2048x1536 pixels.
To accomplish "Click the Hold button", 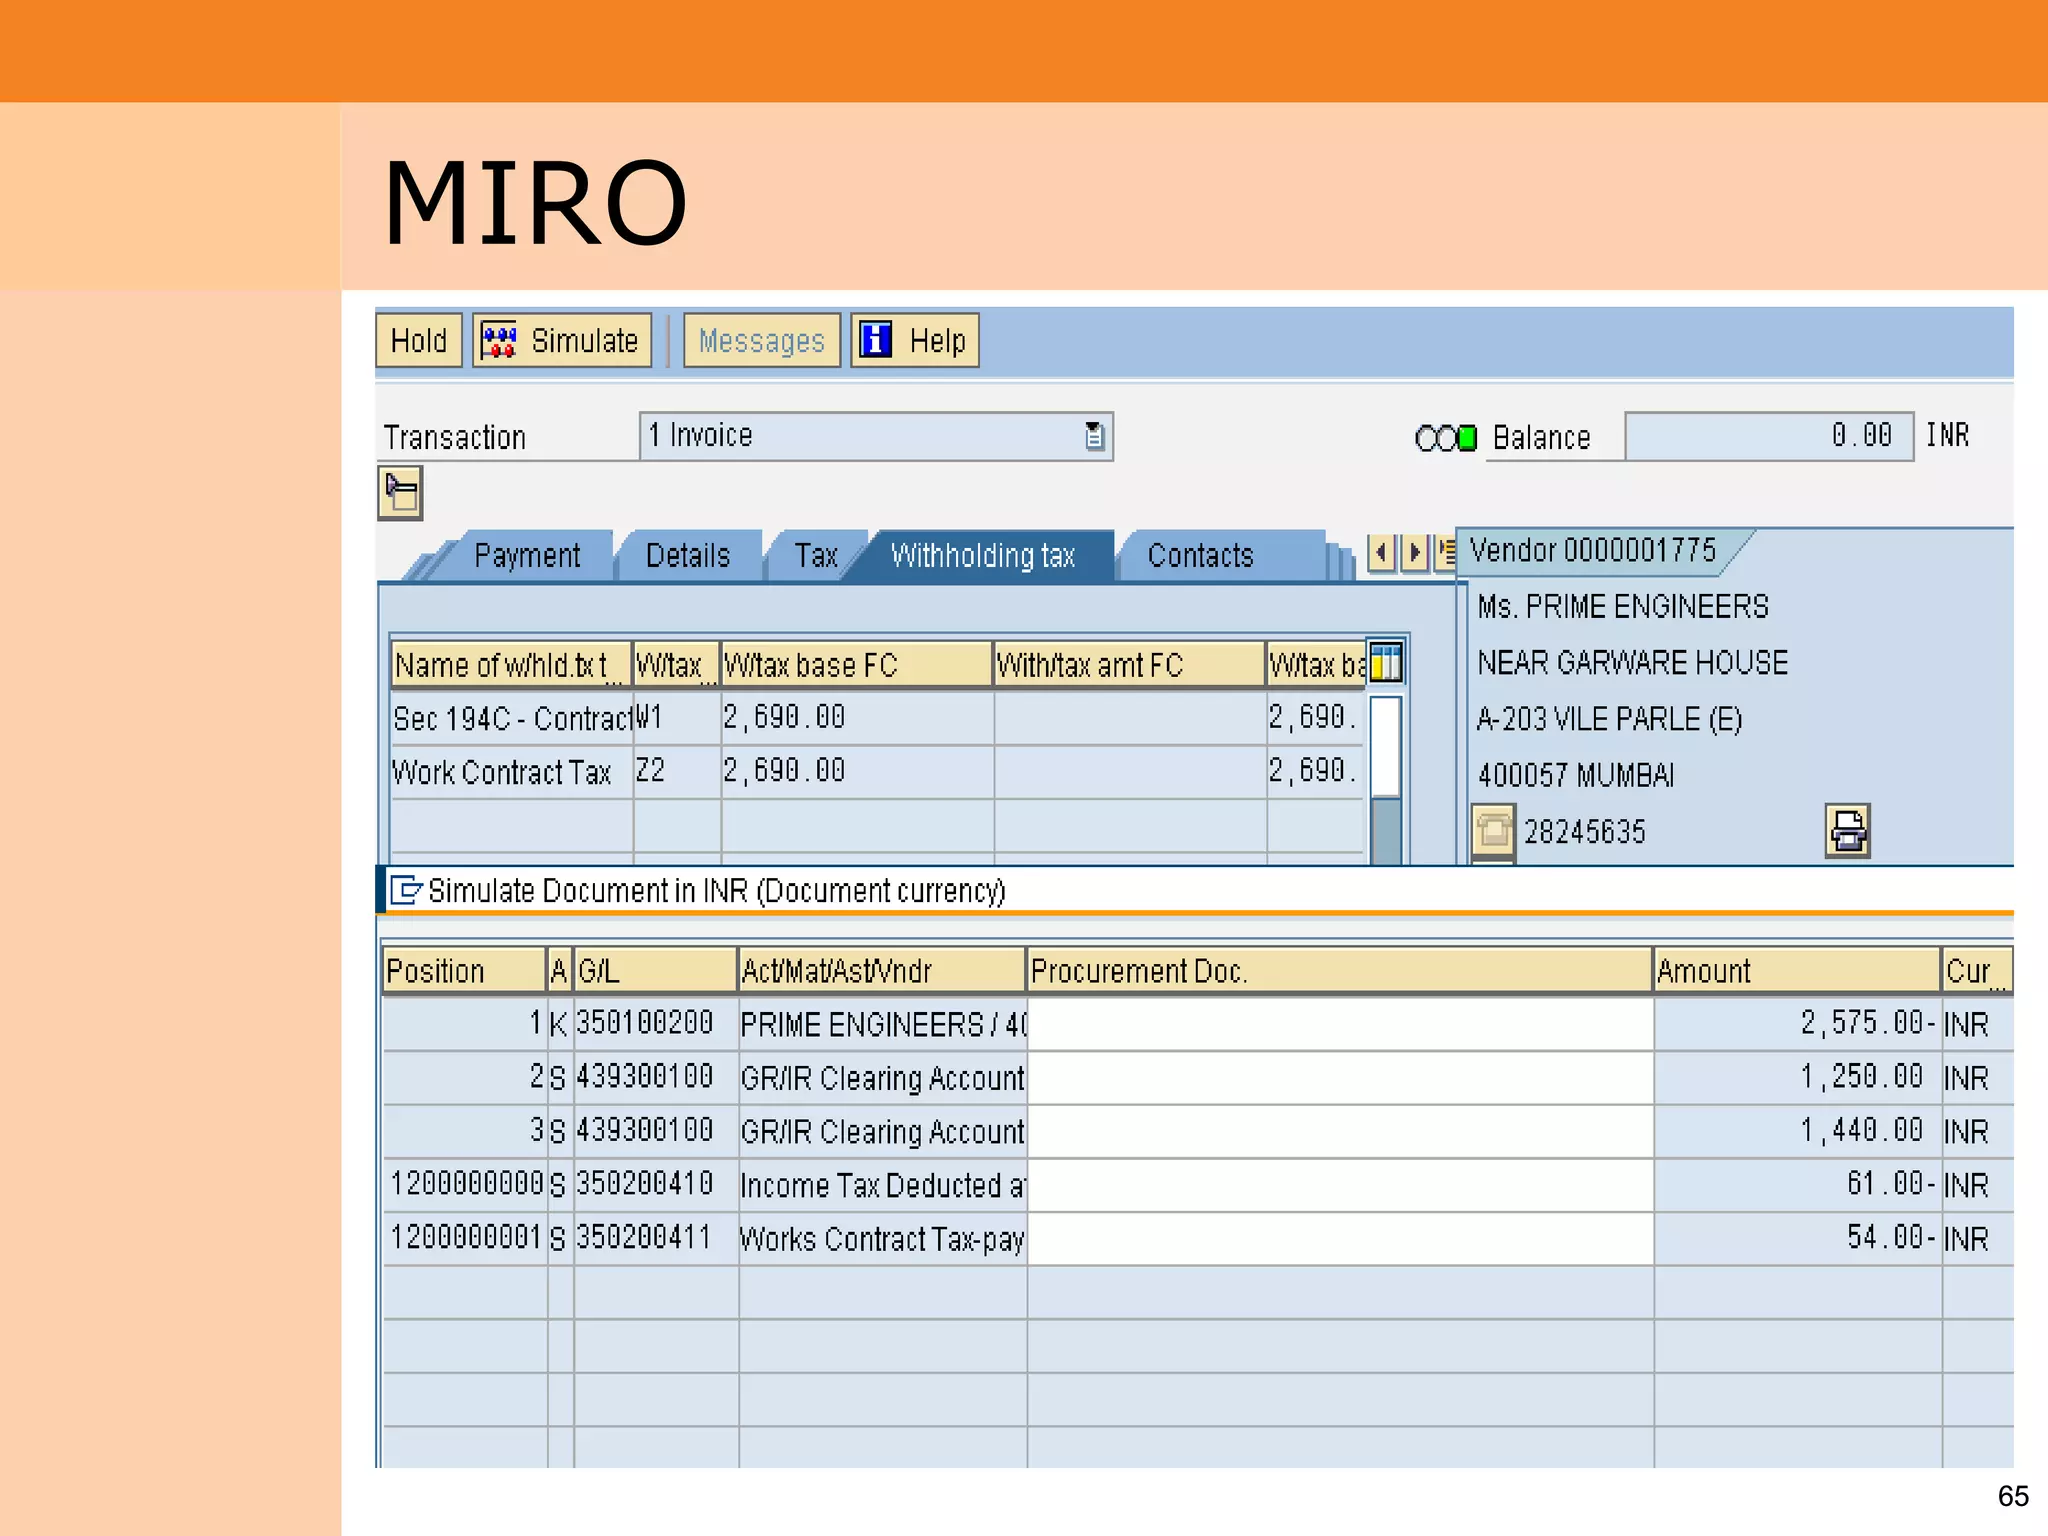I will tap(419, 341).
